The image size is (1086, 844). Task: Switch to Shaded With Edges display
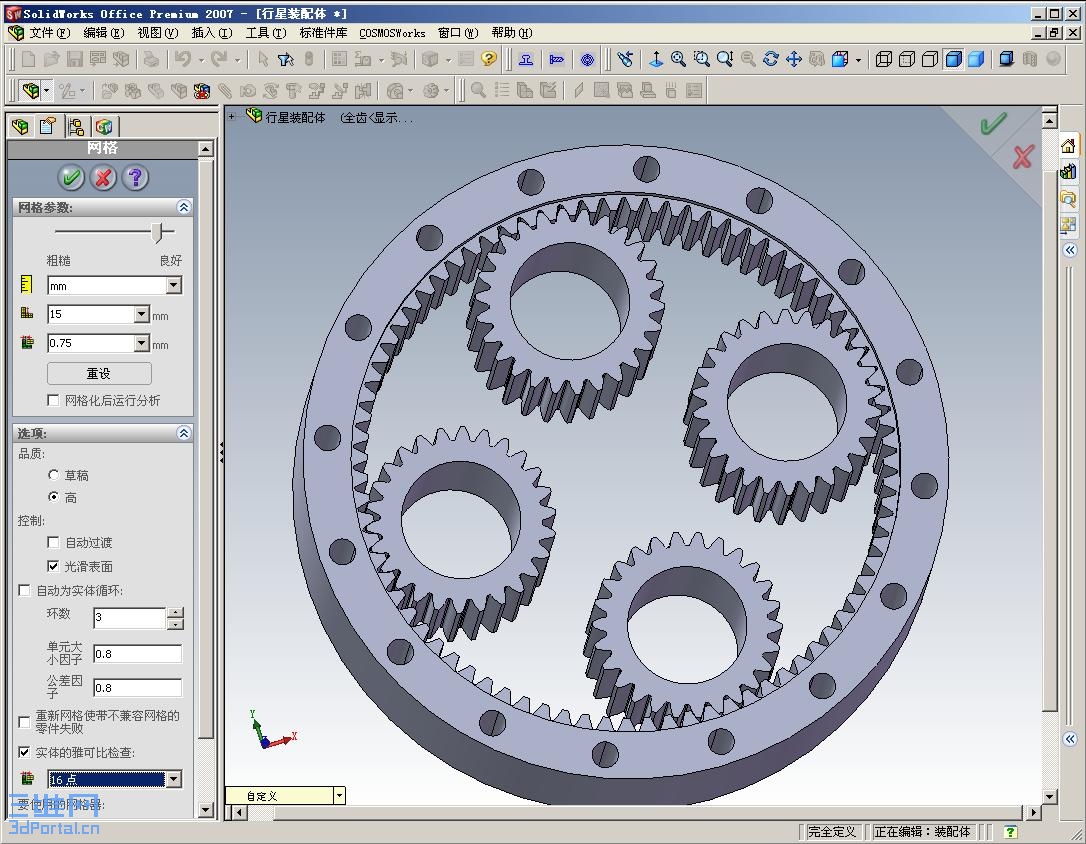[953, 60]
